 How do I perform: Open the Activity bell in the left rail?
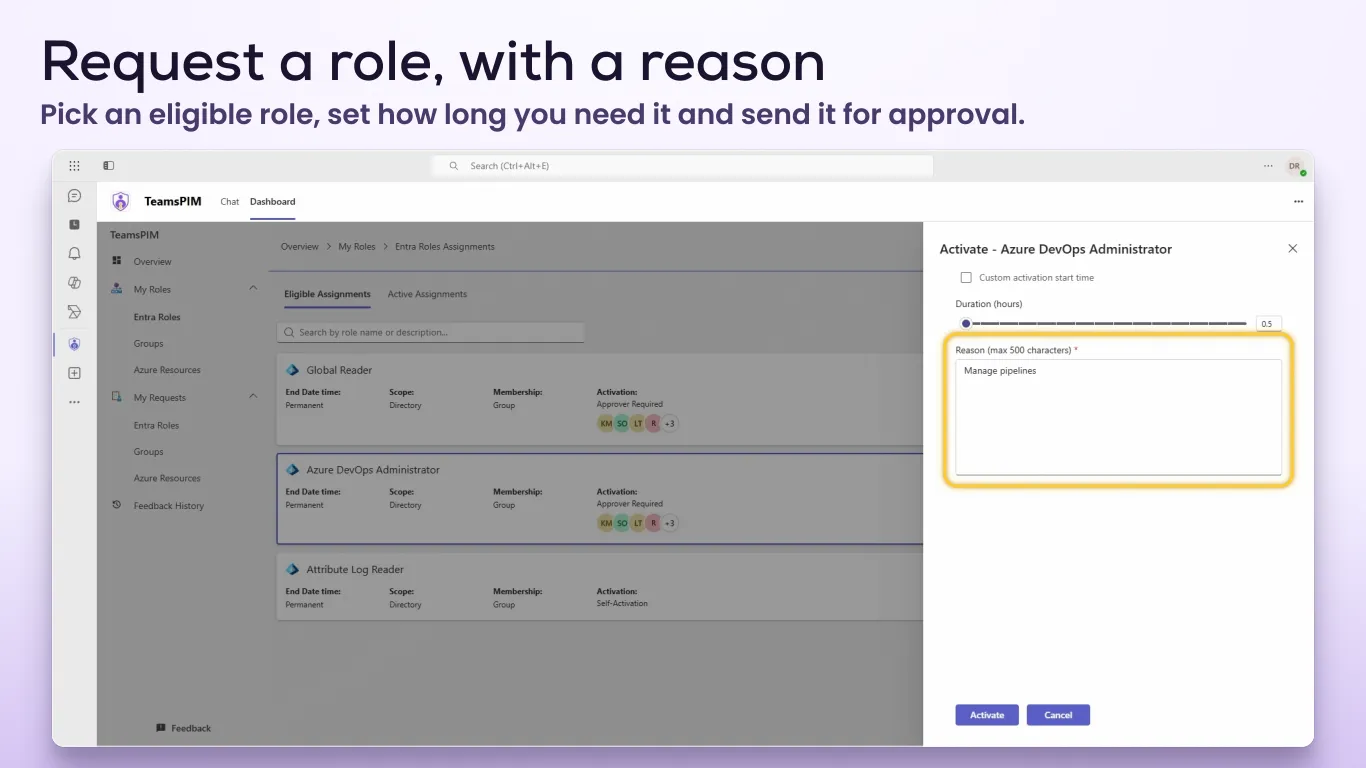click(74, 254)
